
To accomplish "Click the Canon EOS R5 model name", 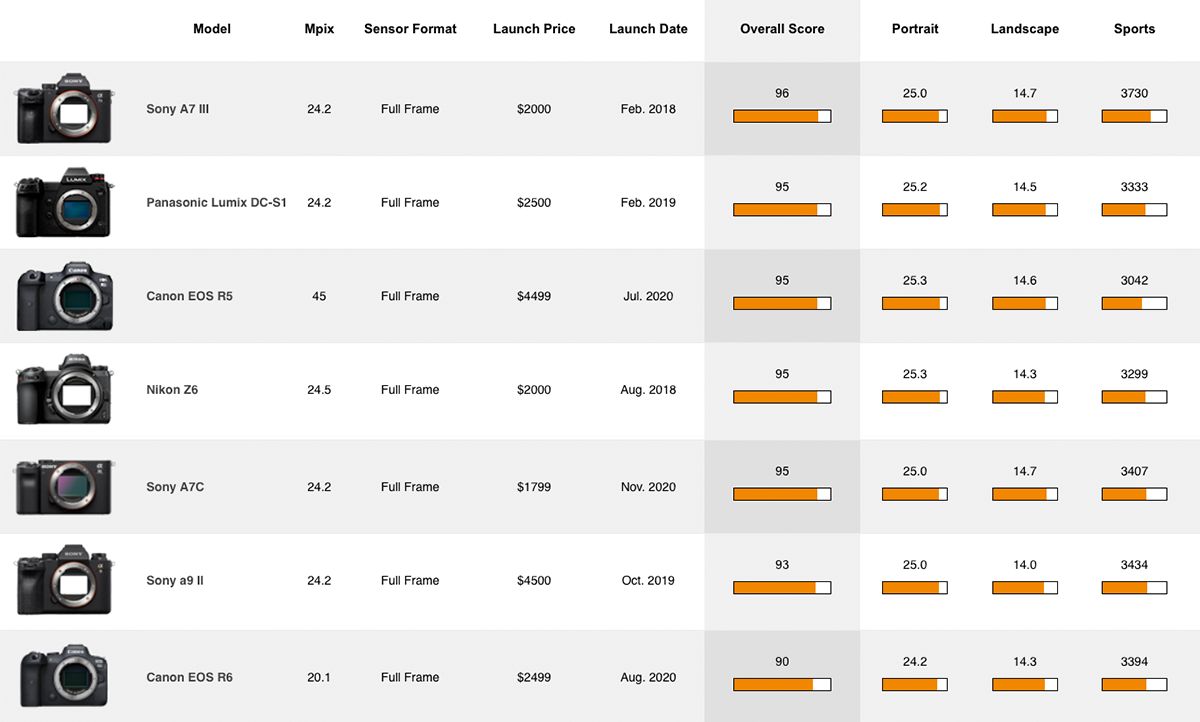I will (189, 297).
